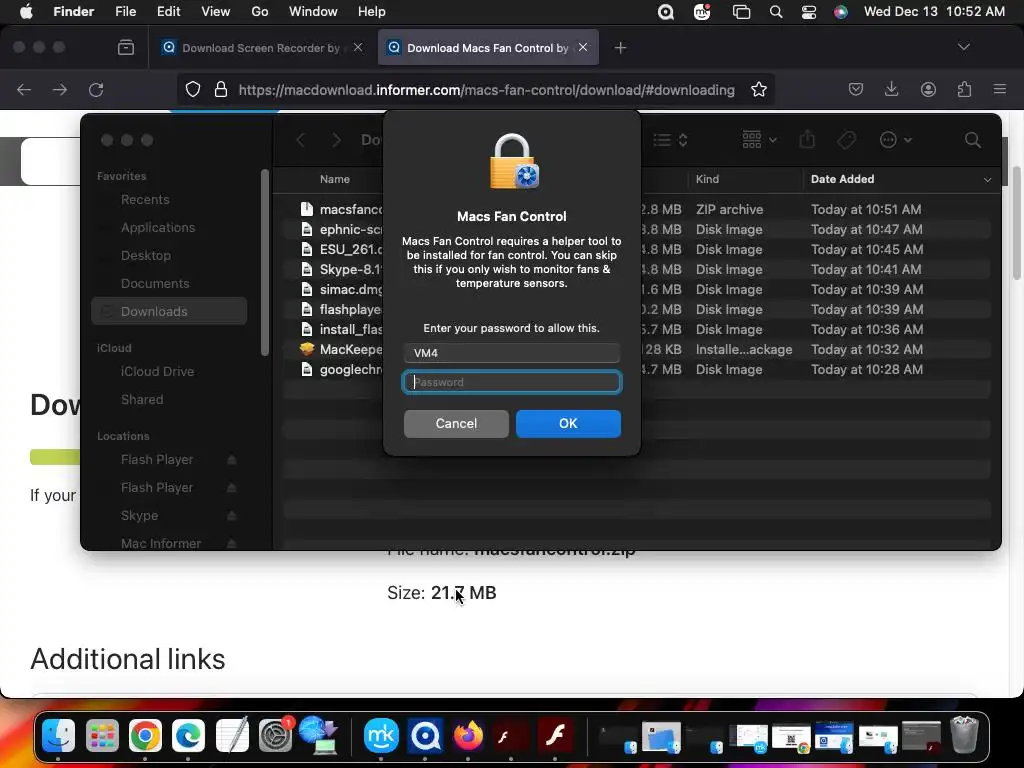Screen dimensions: 1024x768
Task: Select the macsfancontrol ZIP archive row
Action: pyautogui.click(x=637, y=209)
